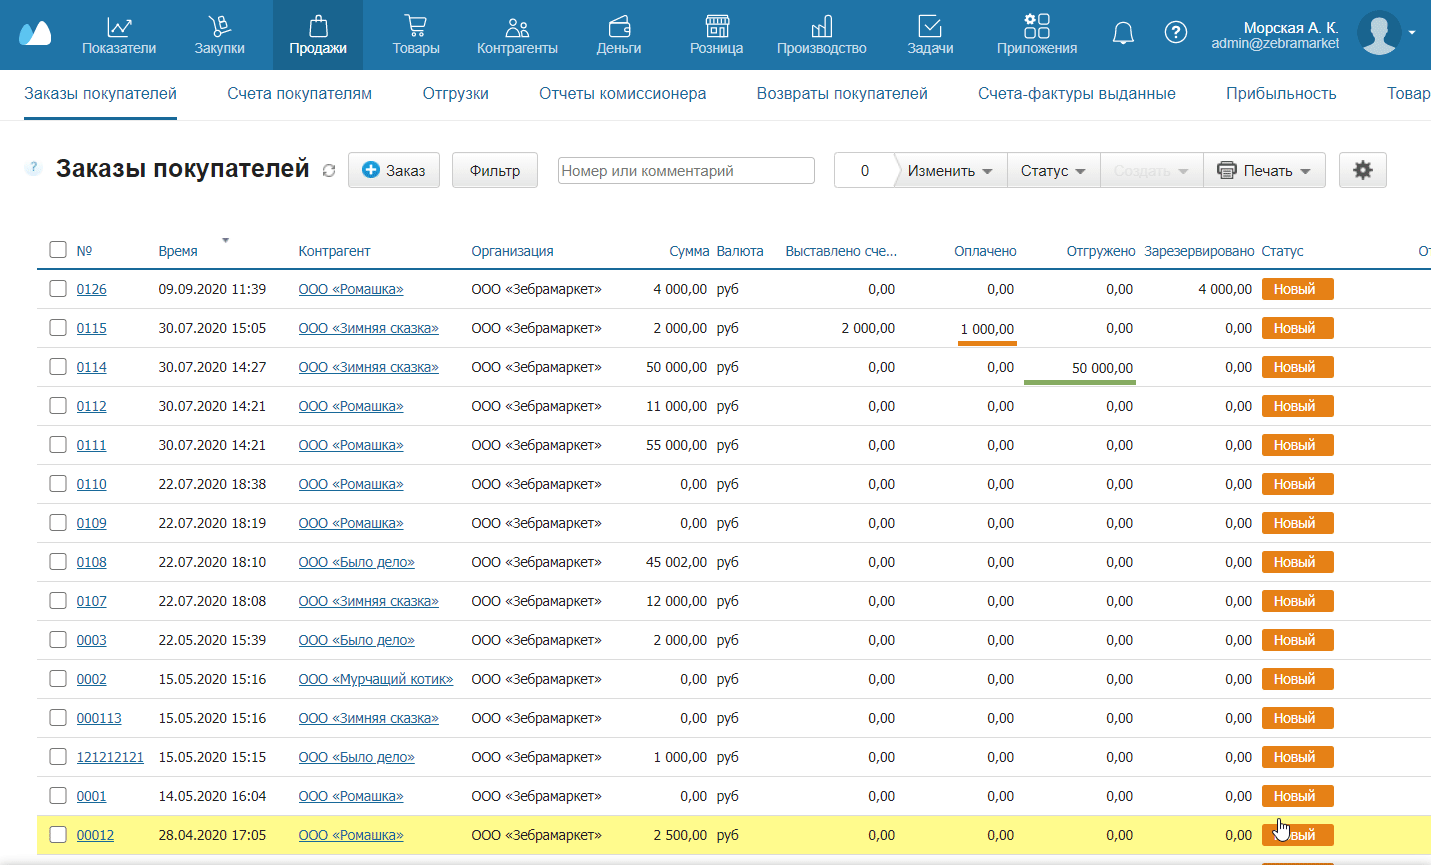This screenshot has width=1431, height=865.
Task: Open the Показатели dashboard icon
Action: coord(119,35)
